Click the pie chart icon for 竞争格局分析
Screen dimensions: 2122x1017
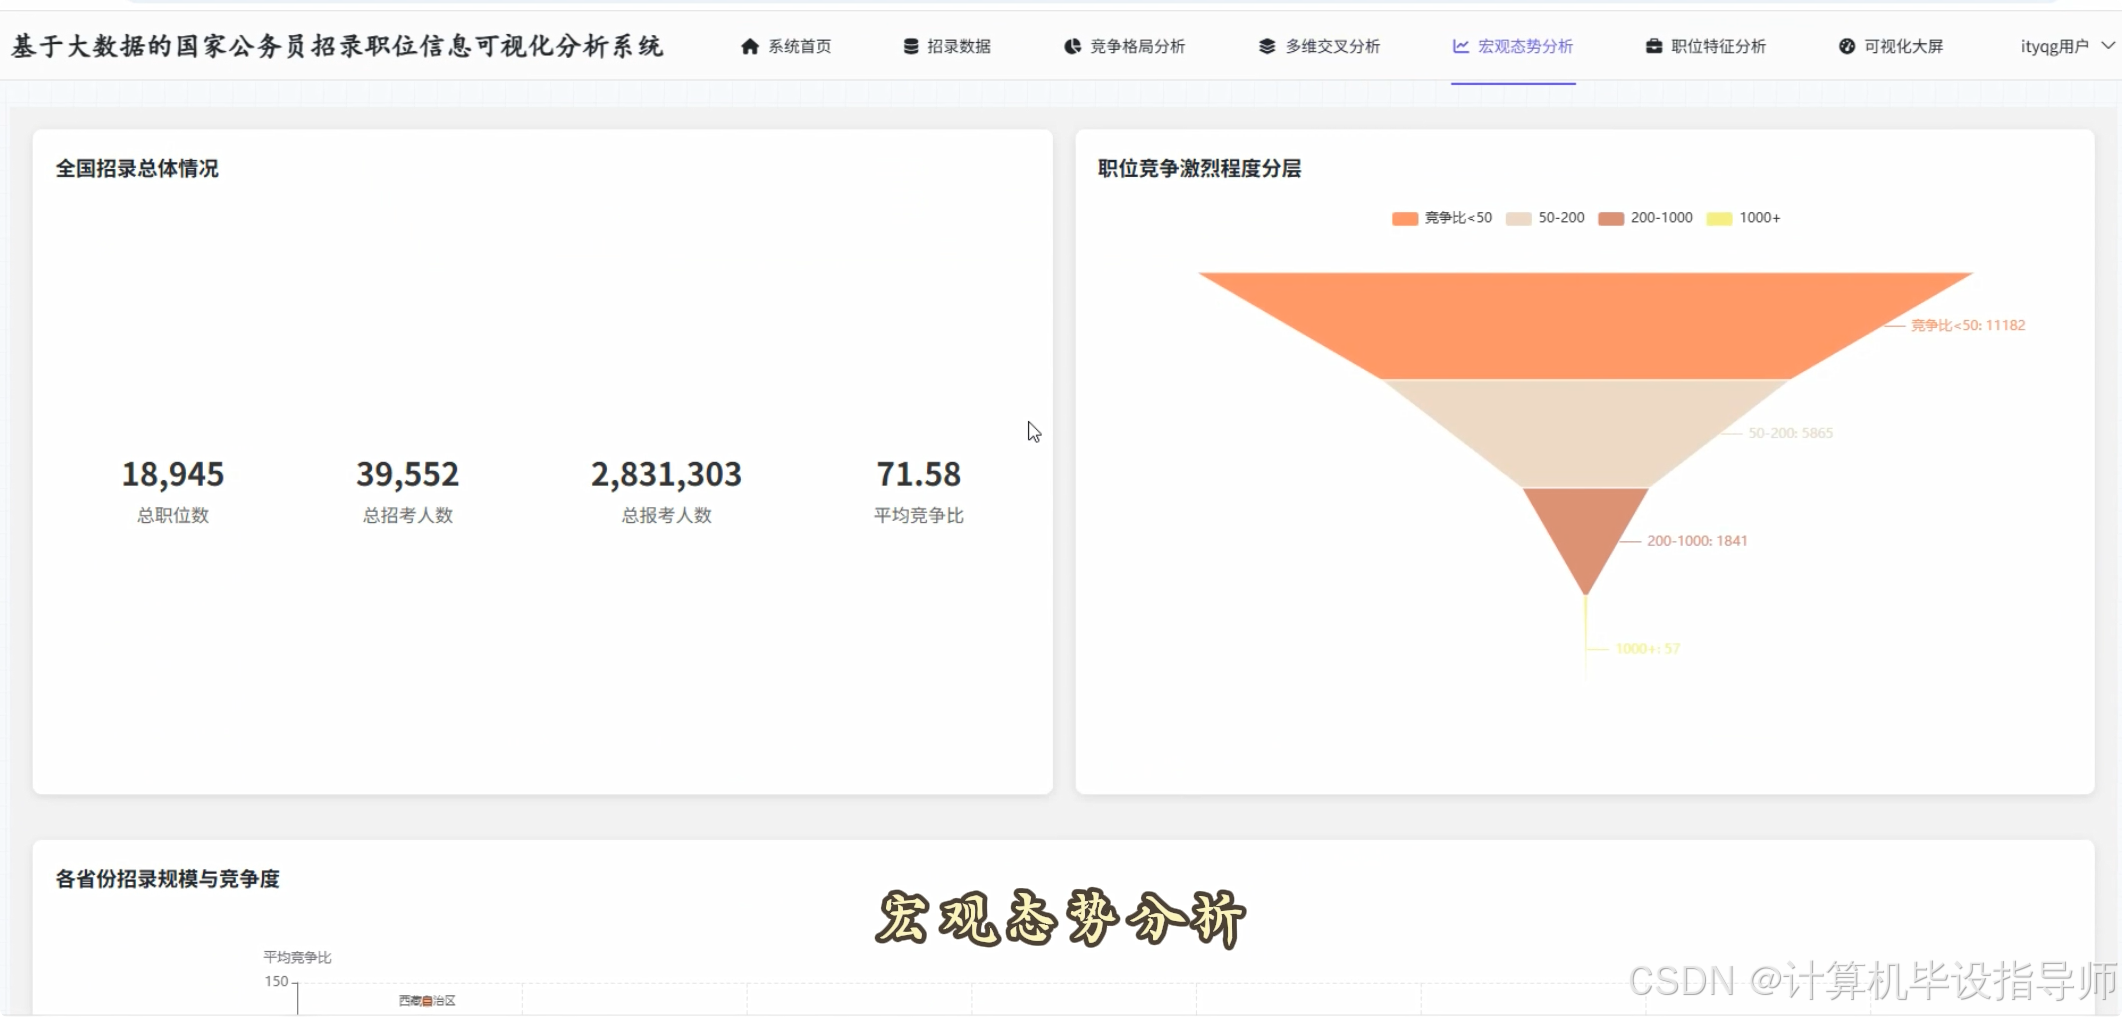click(1070, 46)
